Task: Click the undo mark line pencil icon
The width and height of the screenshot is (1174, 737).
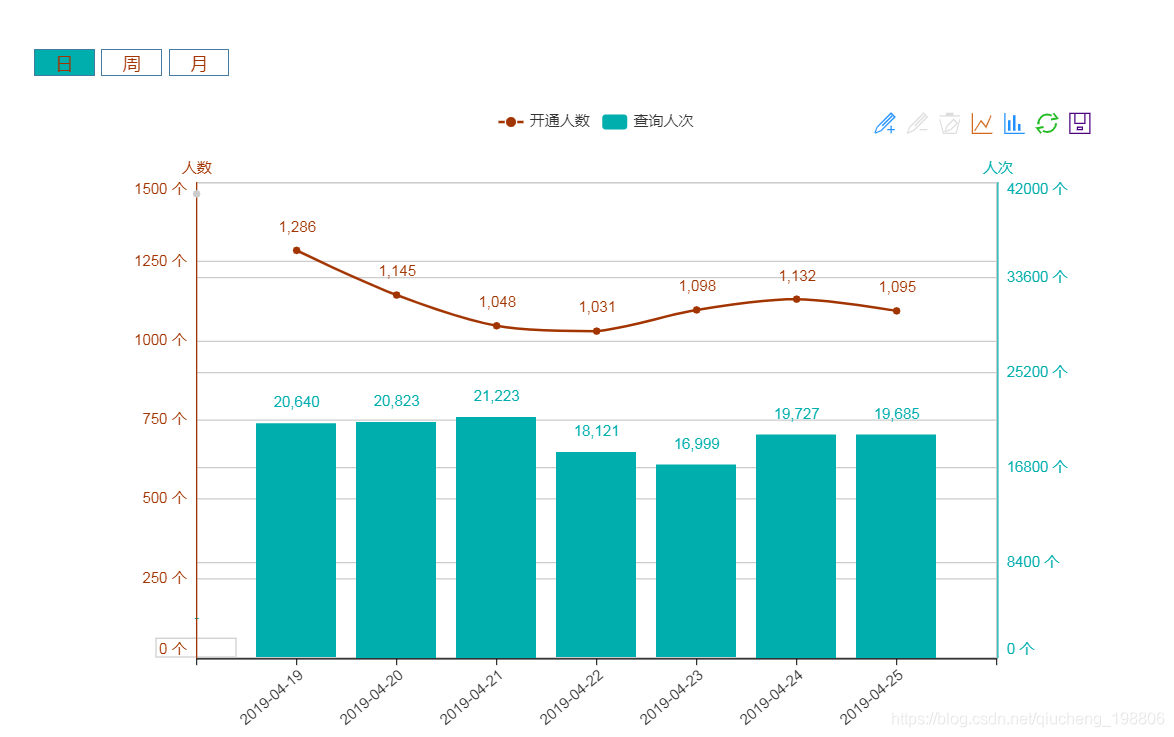Action: pyautogui.click(x=917, y=123)
